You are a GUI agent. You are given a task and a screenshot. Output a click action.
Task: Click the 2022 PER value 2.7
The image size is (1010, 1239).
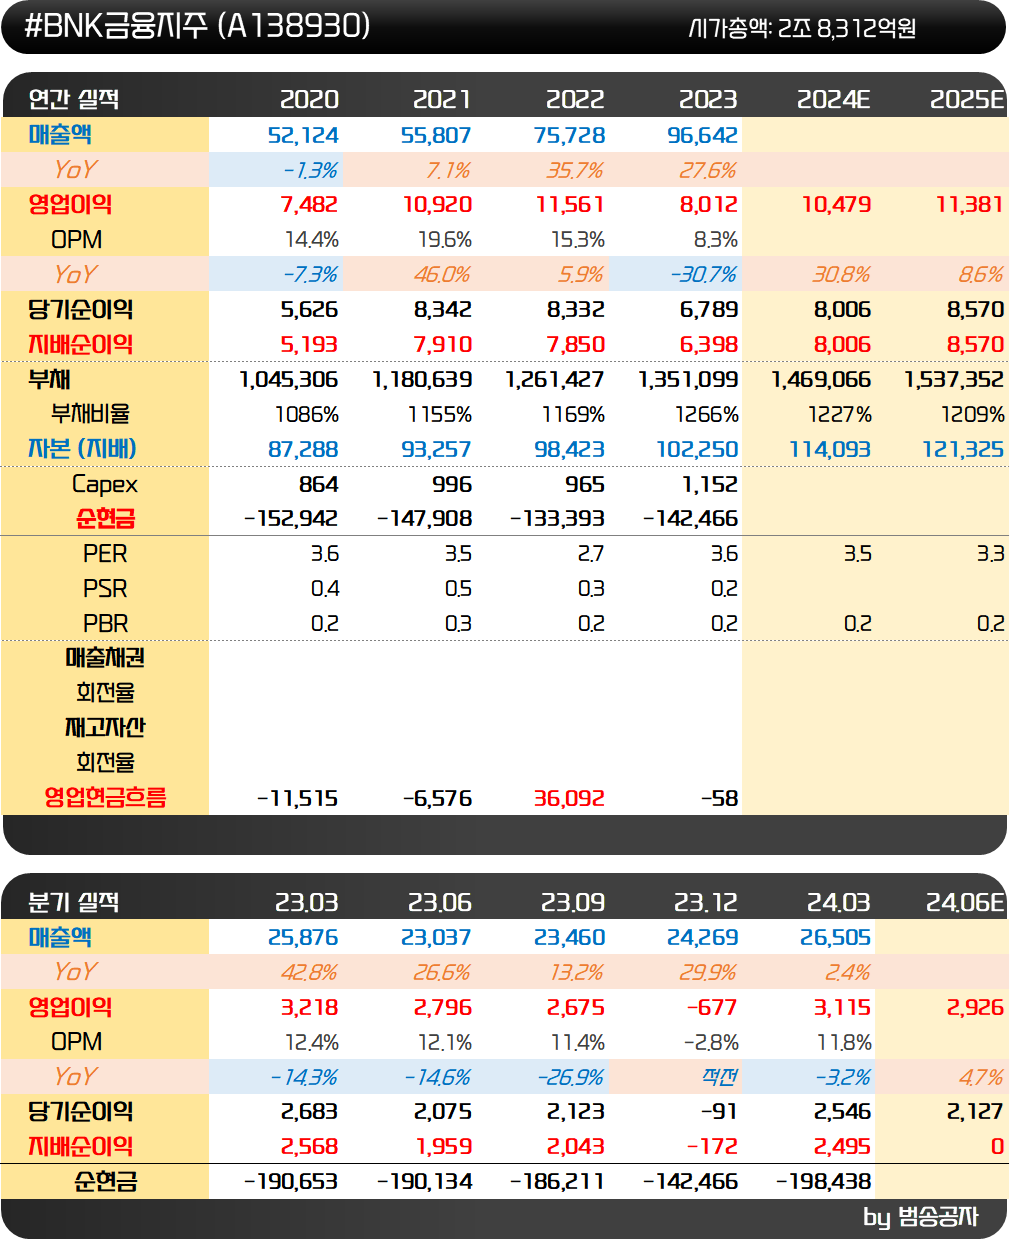pyautogui.click(x=591, y=553)
